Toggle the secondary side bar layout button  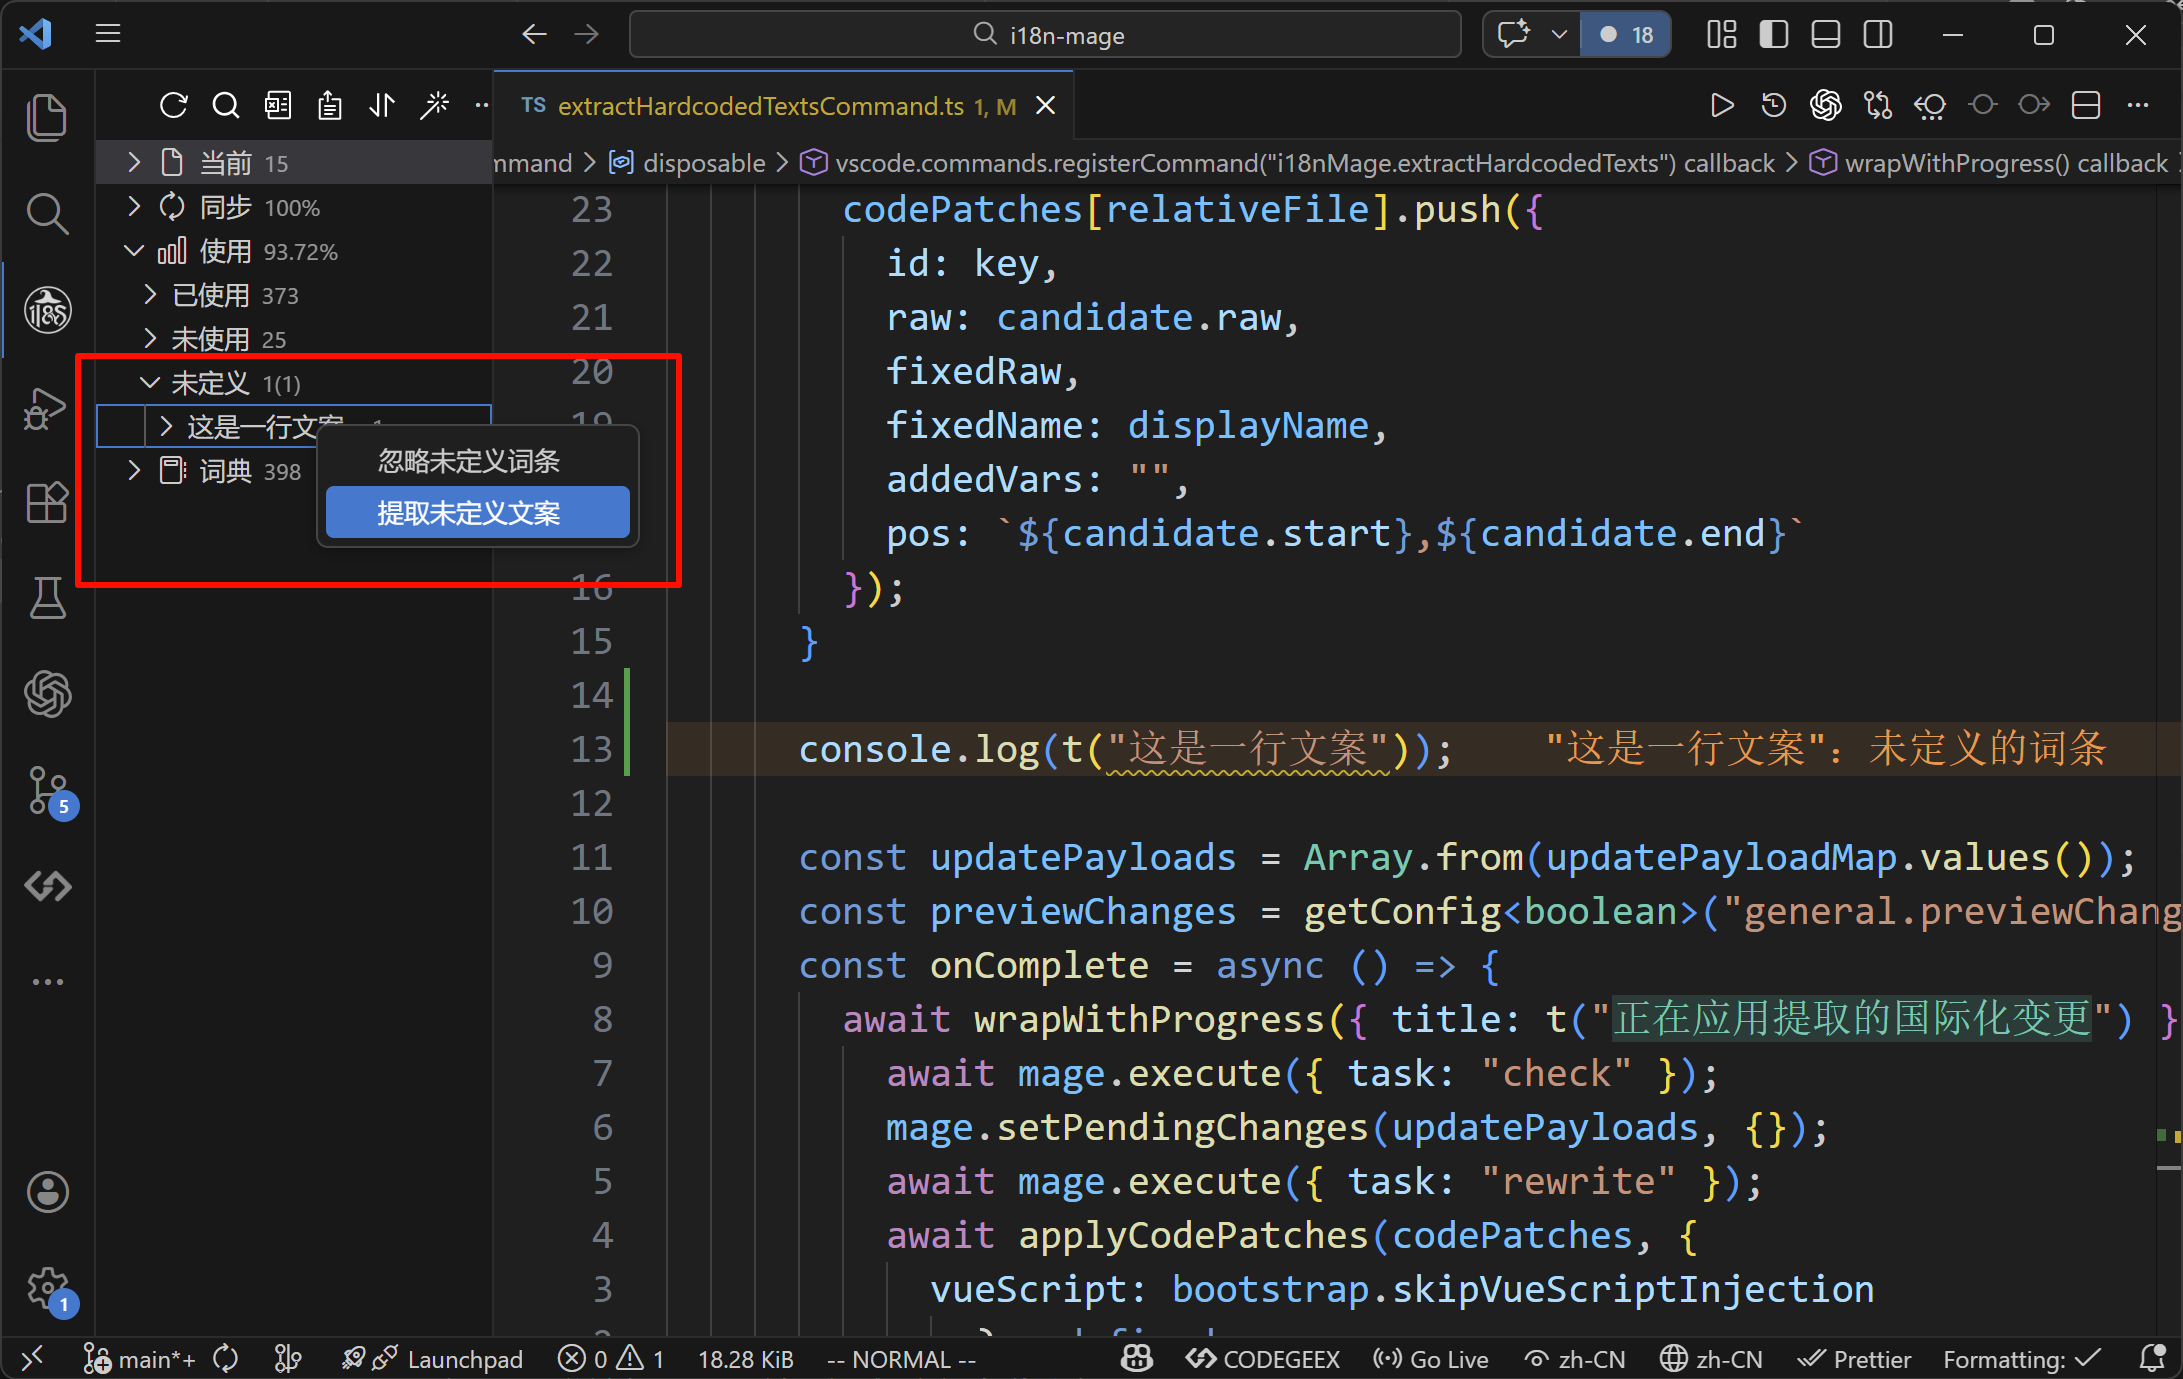pyautogui.click(x=1878, y=35)
